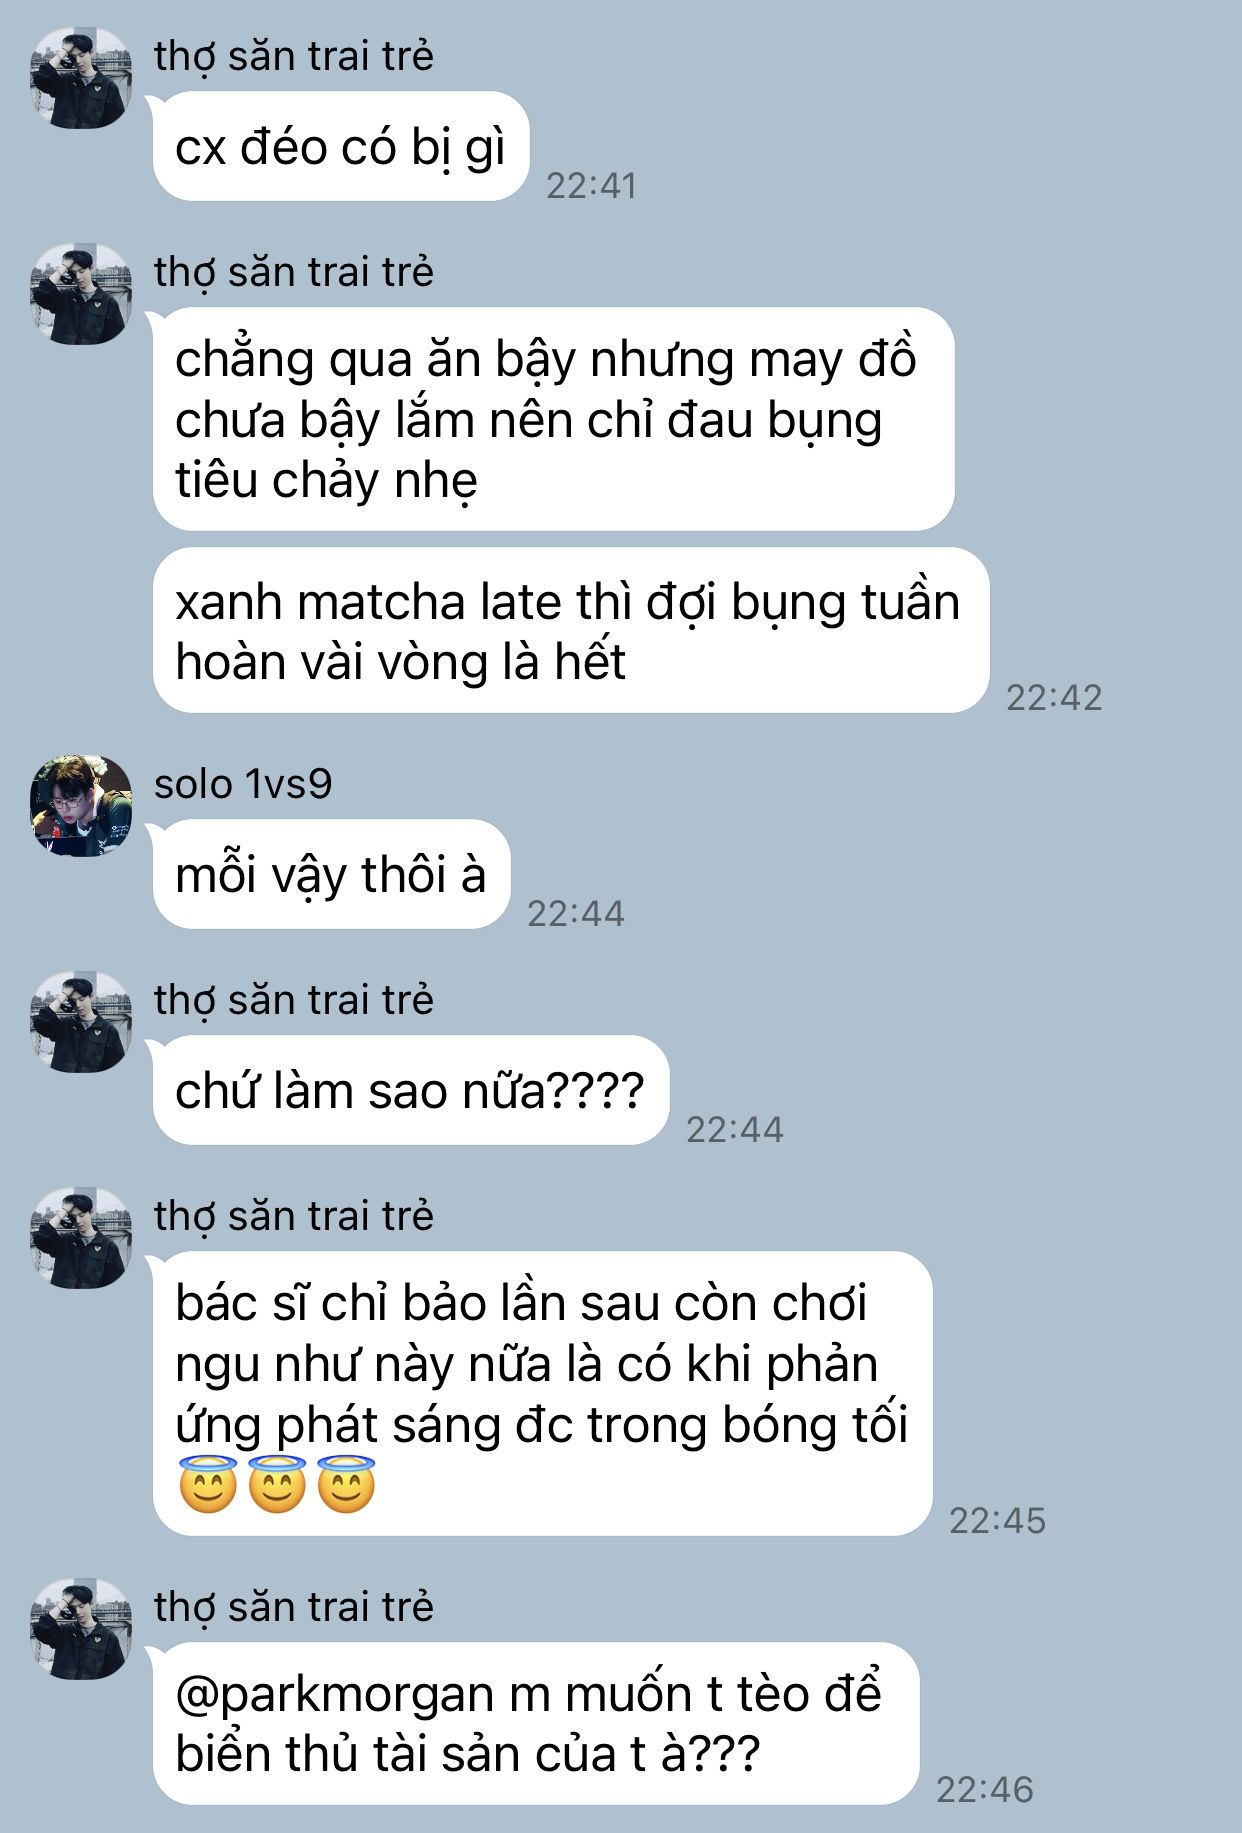Tap the avatar beside the @parkmorgan message
The width and height of the screenshot is (1242, 1833).
(81, 1629)
